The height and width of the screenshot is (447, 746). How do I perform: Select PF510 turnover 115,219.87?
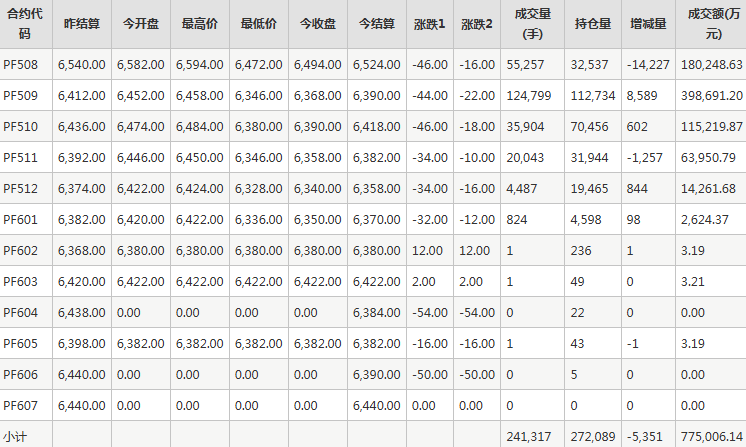[x=712, y=126]
